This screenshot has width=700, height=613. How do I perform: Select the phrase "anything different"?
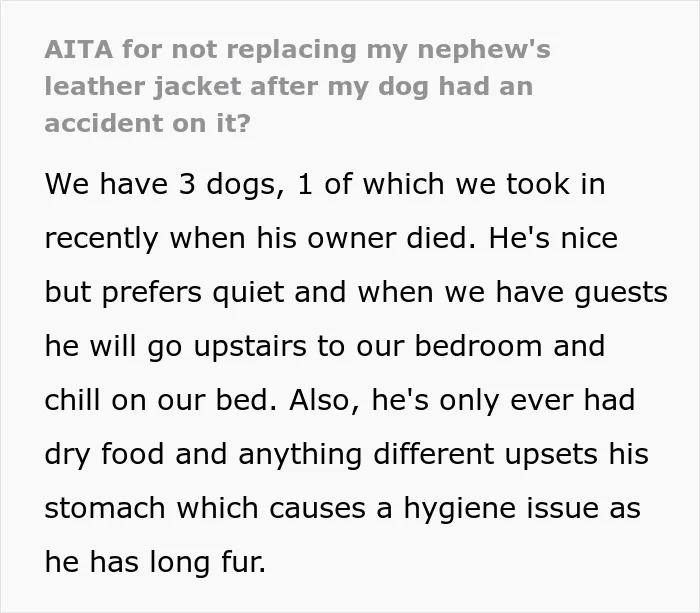[367, 455]
